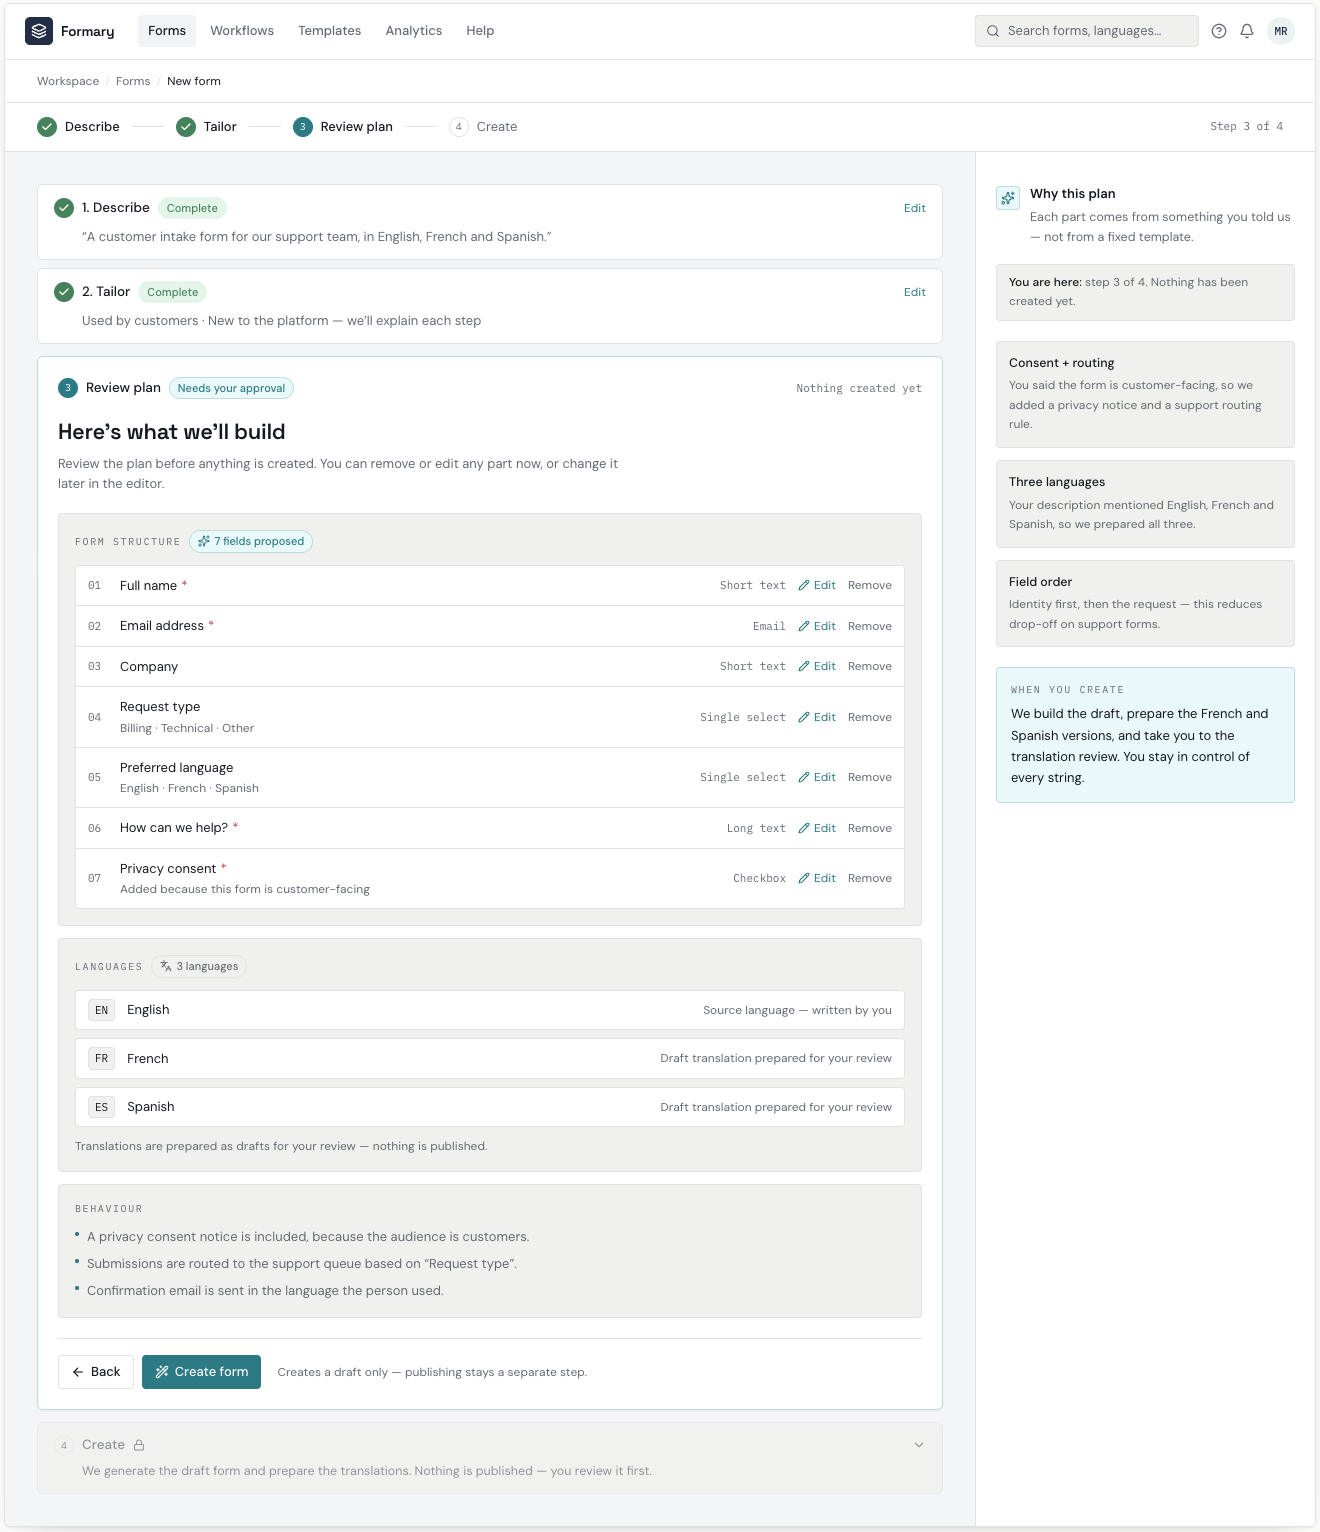Click the Three languages explanation card
Viewport: 1320px width, 1532px height.
click(1145, 504)
